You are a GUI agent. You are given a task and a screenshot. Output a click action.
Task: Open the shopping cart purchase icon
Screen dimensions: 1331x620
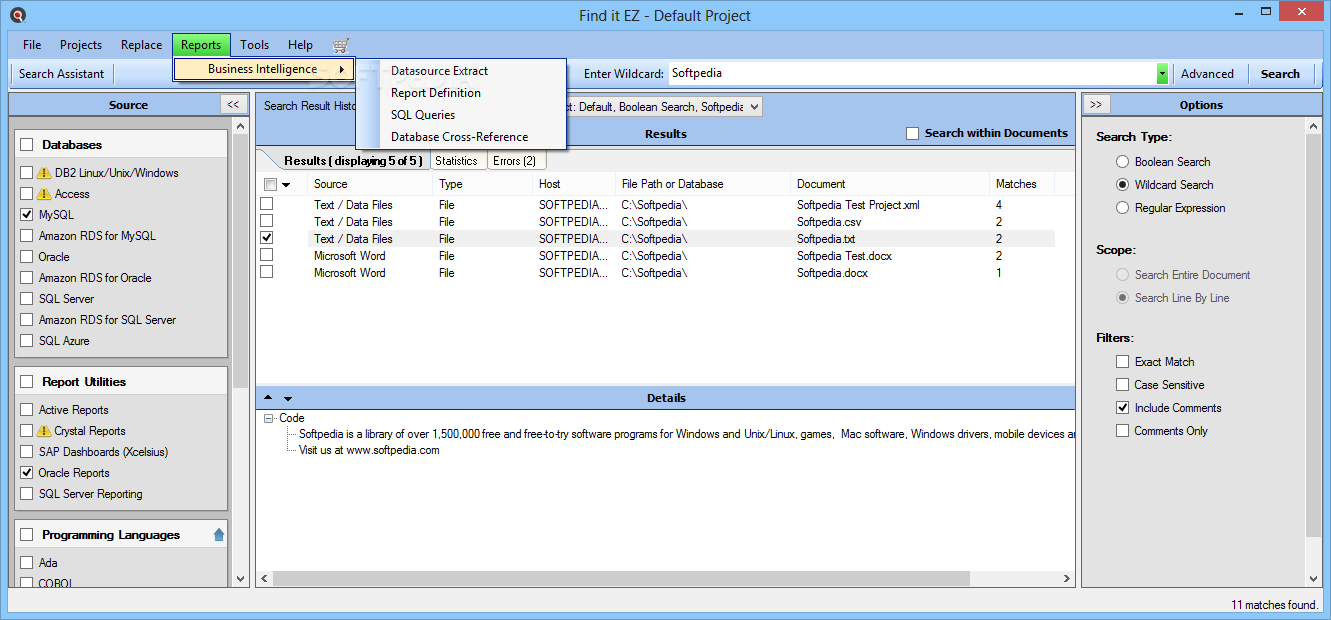(x=341, y=45)
